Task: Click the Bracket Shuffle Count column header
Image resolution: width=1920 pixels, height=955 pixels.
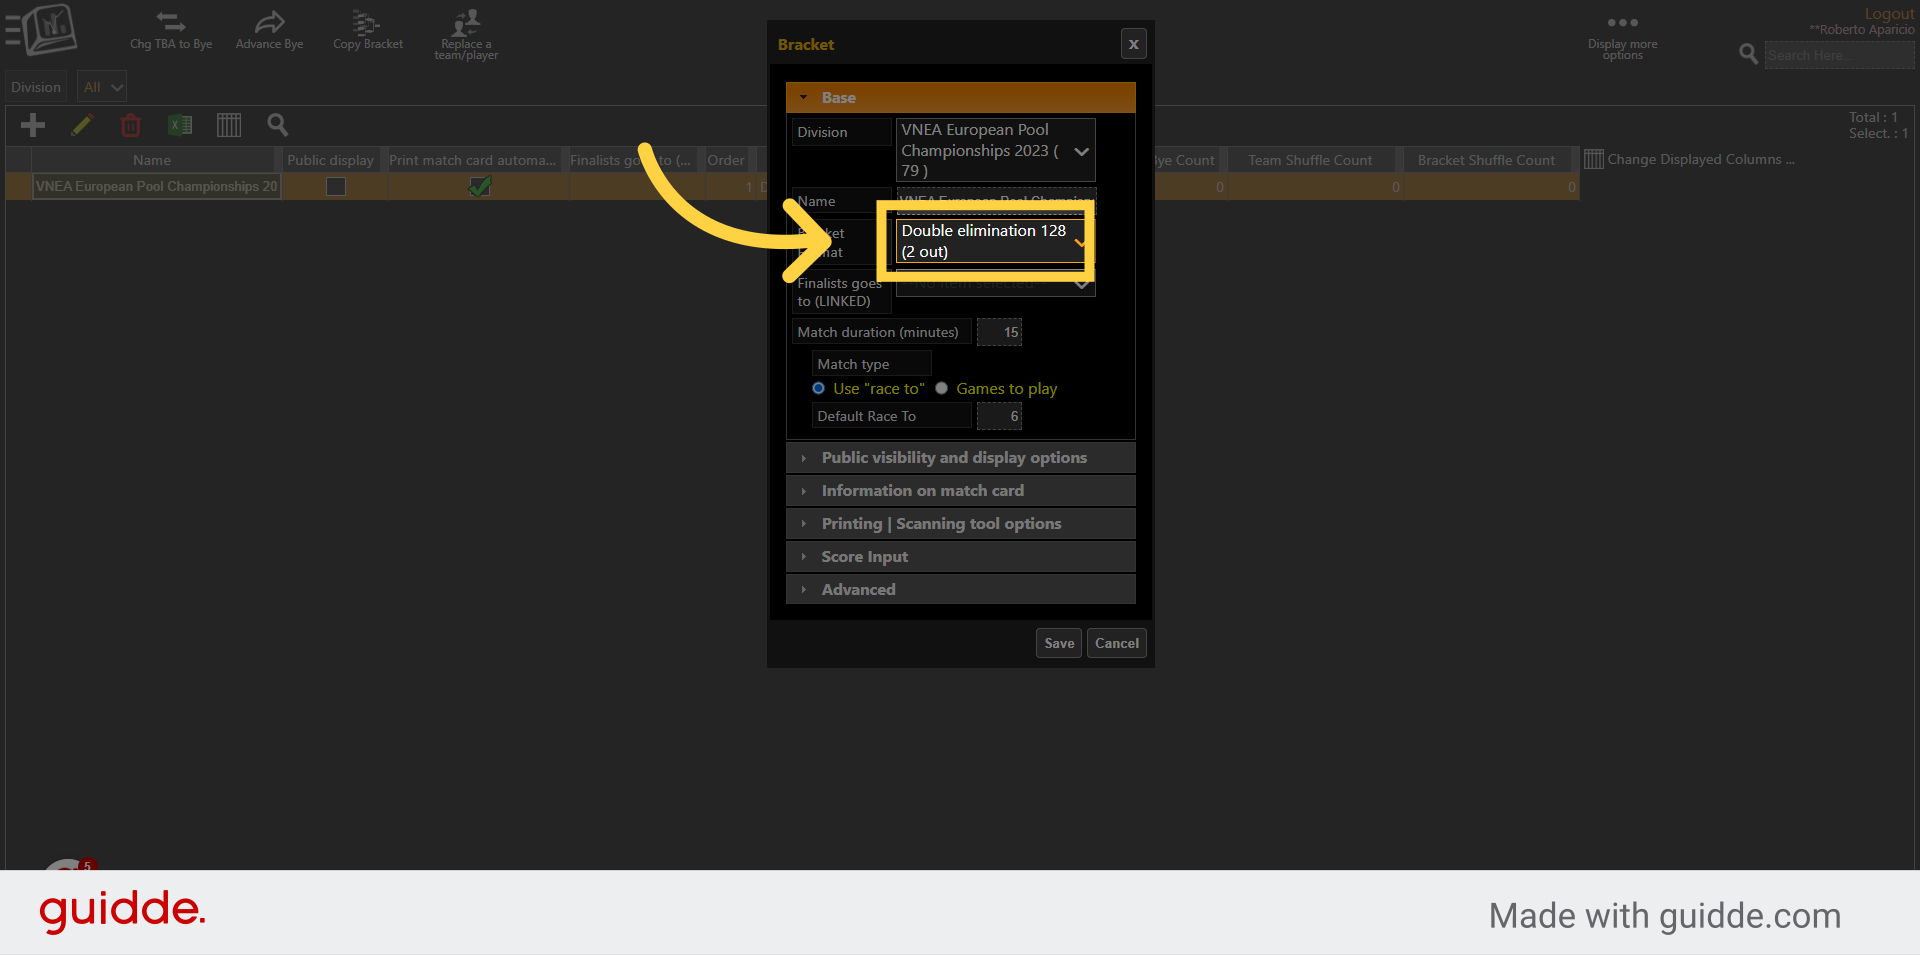Action: point(1486,160)
